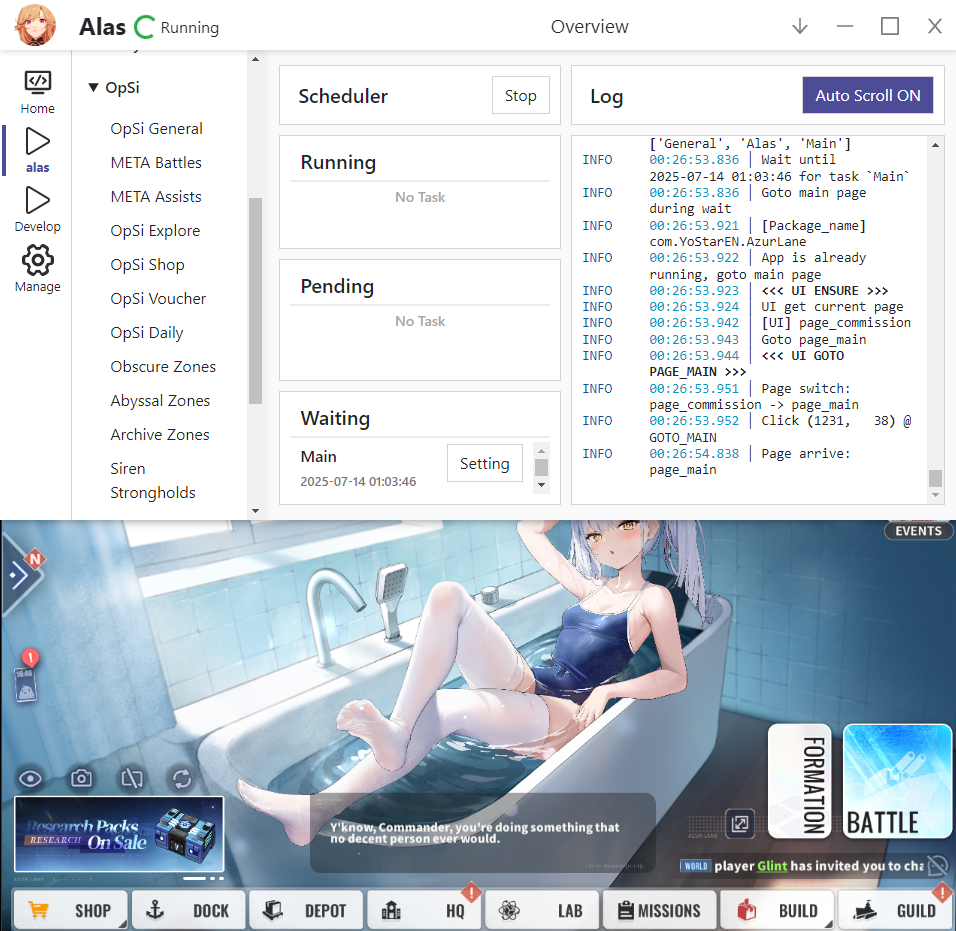This screenshot has width=956, height=931.
Task: Click Log panel scrollbar up arrow
Action: (x=935, y=145)
